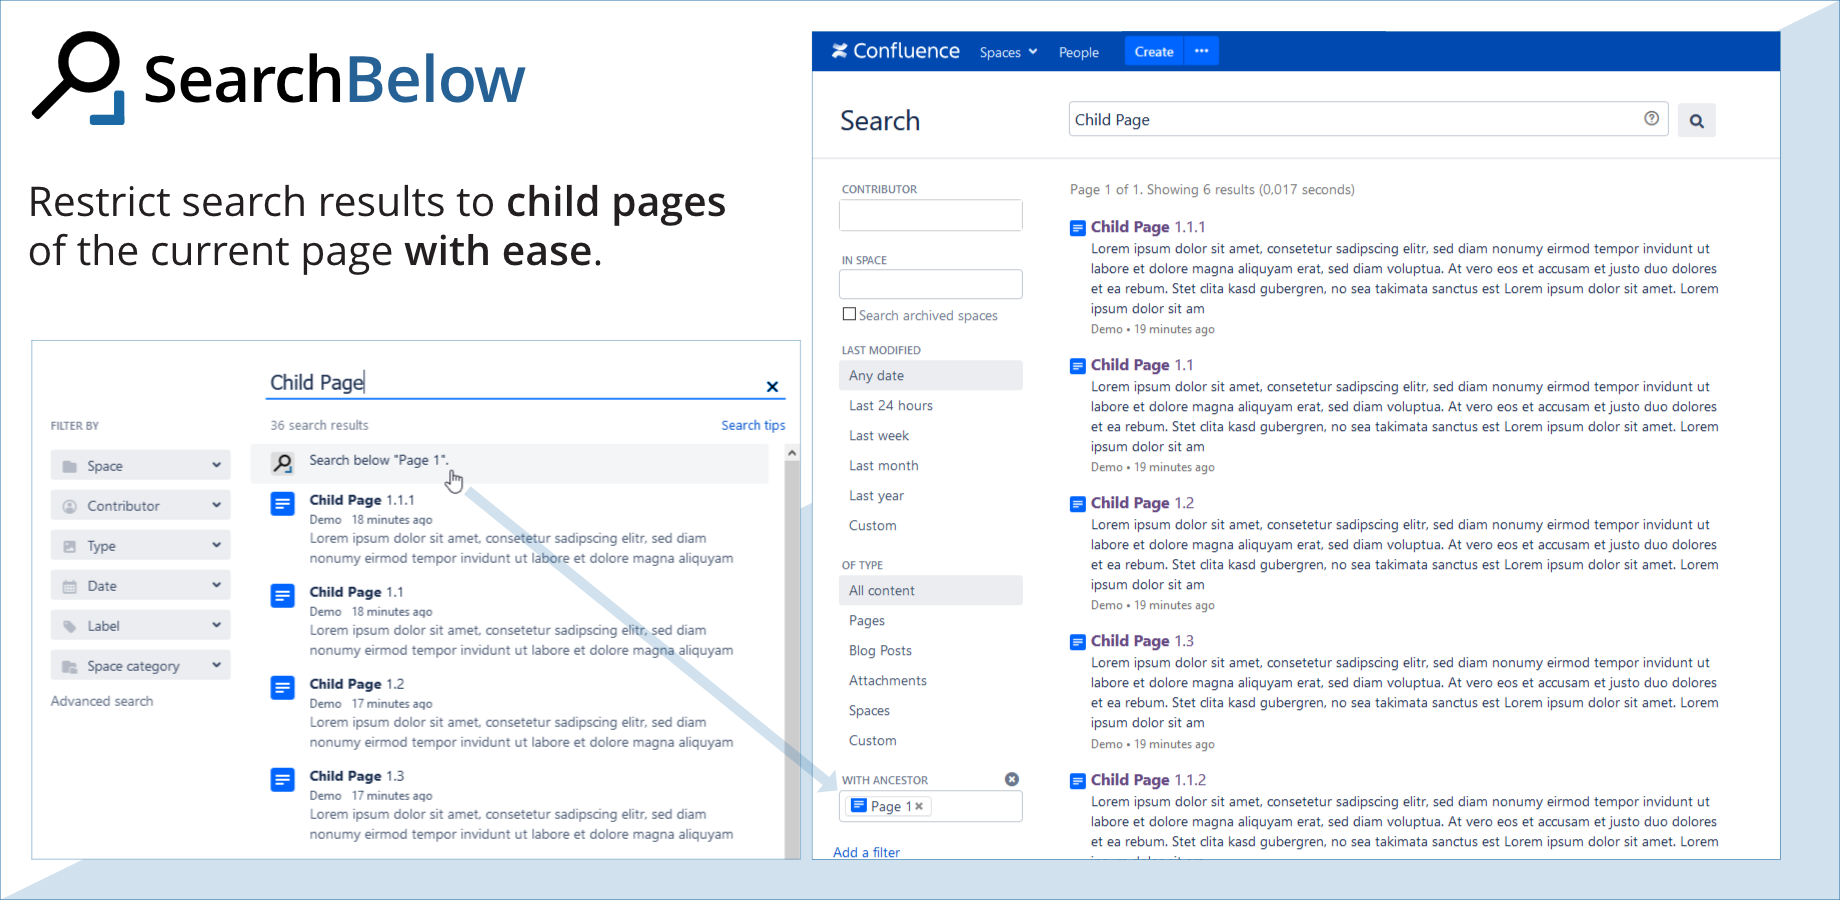Viewport: 1840px width, 900px height.
Task: Click the search help question icon
Action: 1651,118
